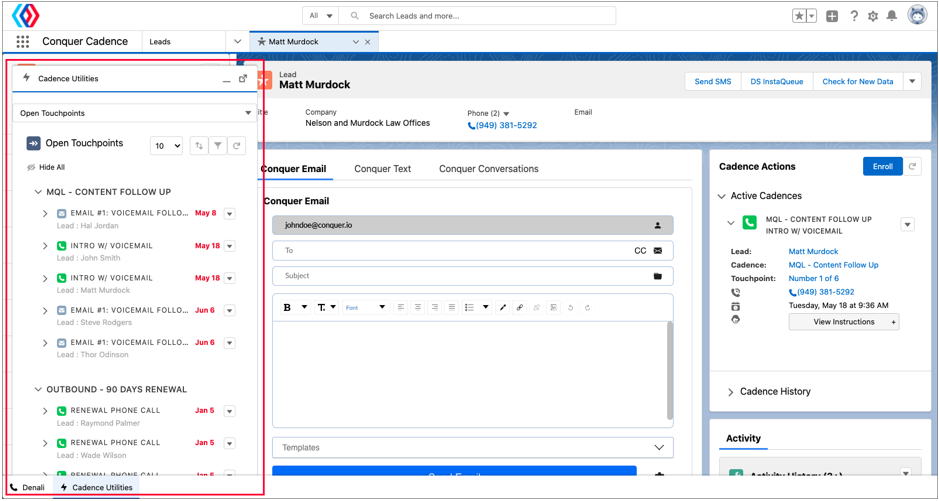
Task: Open the Templates dropdown
Action: [472, 448]
